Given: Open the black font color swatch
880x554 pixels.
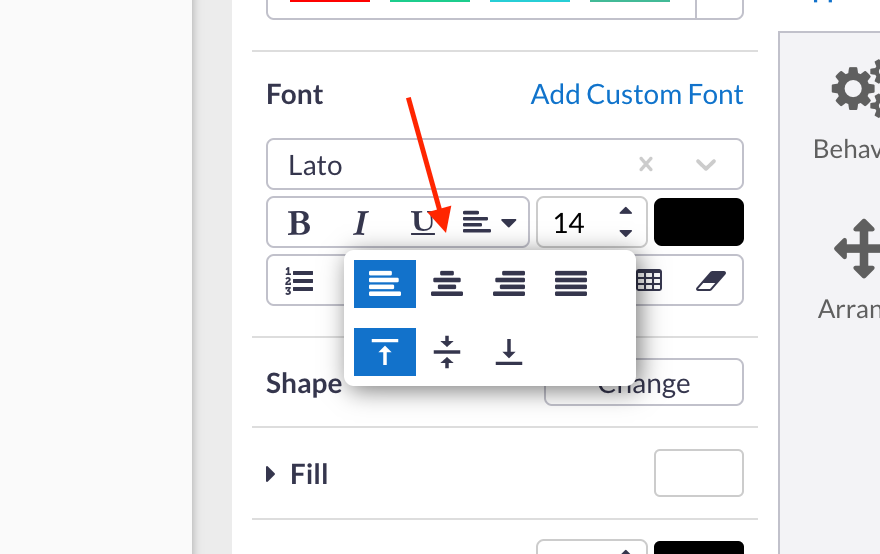Looking at the screenshot, I should click(698, 222).
